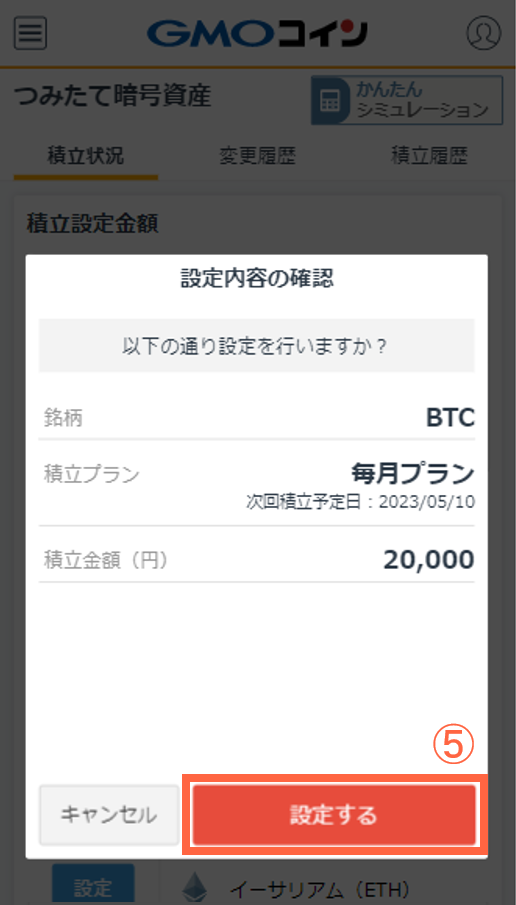516x905 pixels.
Task: Click the BTC value in 銘柄 row
Action: [450, 418]
